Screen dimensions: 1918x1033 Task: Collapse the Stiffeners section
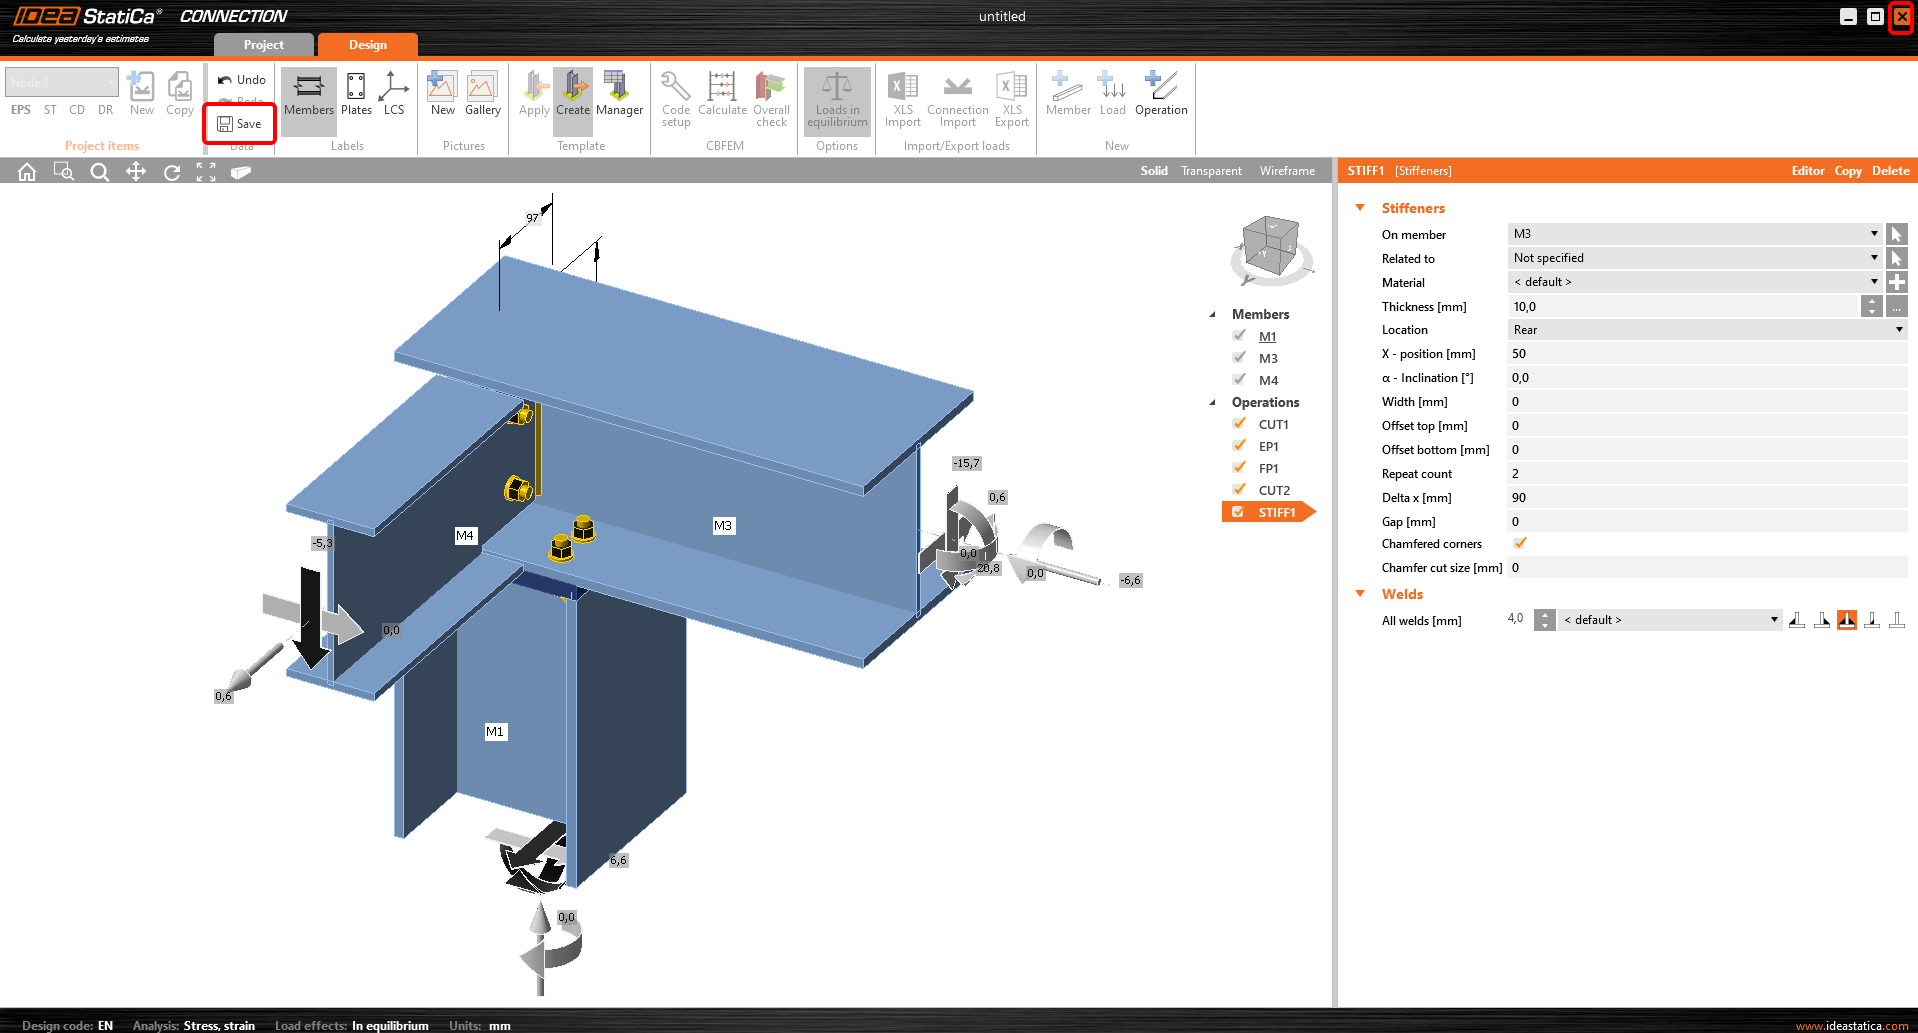[x=1360, y=208]
